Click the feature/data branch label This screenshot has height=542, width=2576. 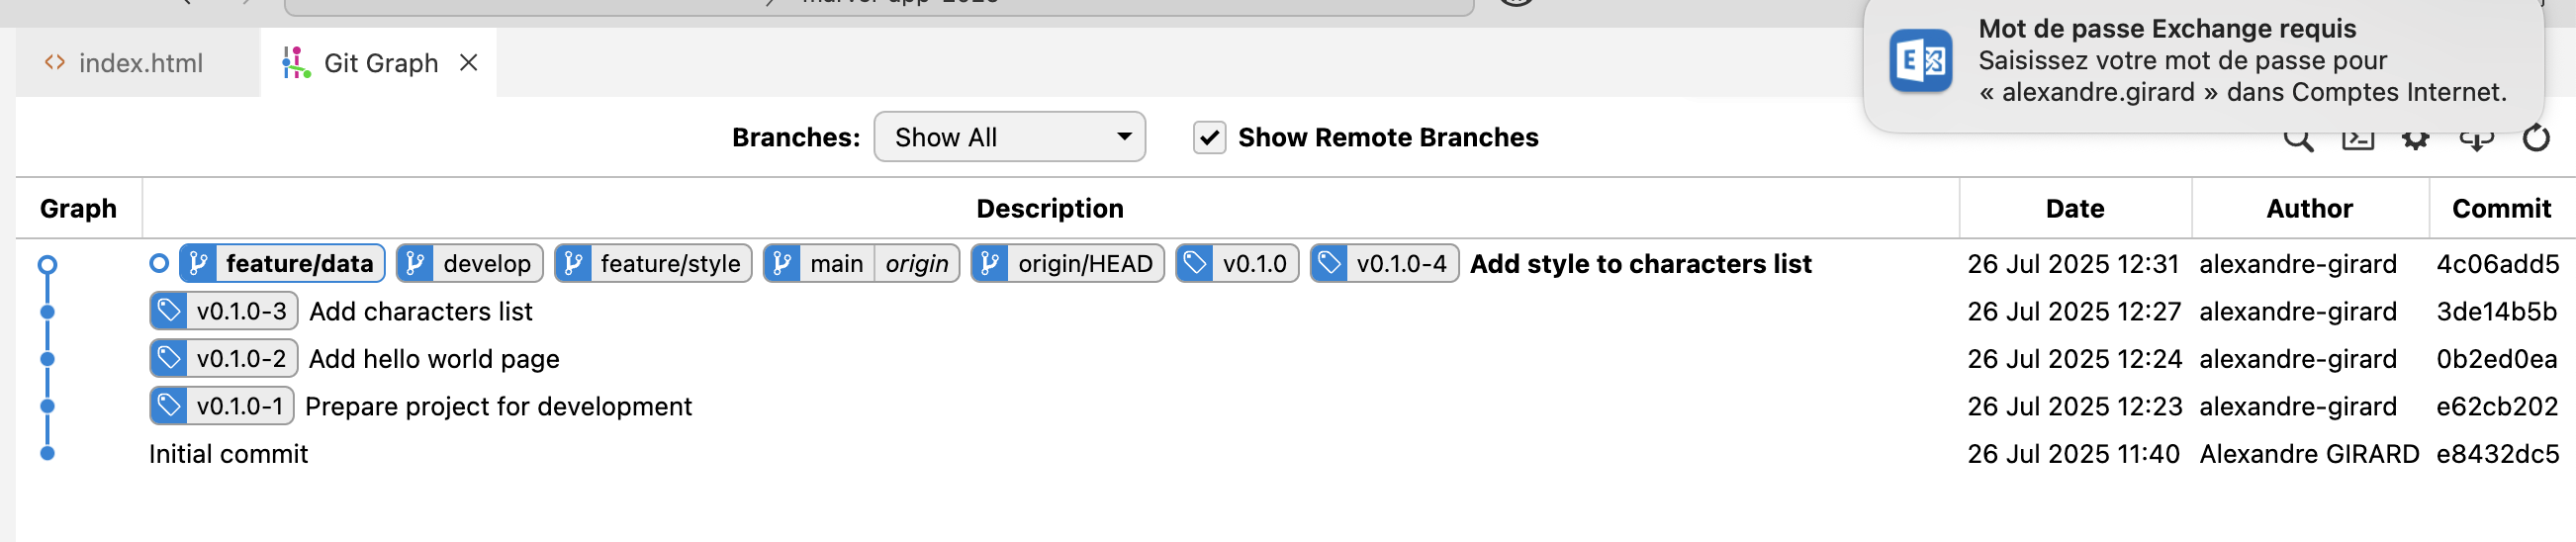pyautogui.click(x=282, y=263)
